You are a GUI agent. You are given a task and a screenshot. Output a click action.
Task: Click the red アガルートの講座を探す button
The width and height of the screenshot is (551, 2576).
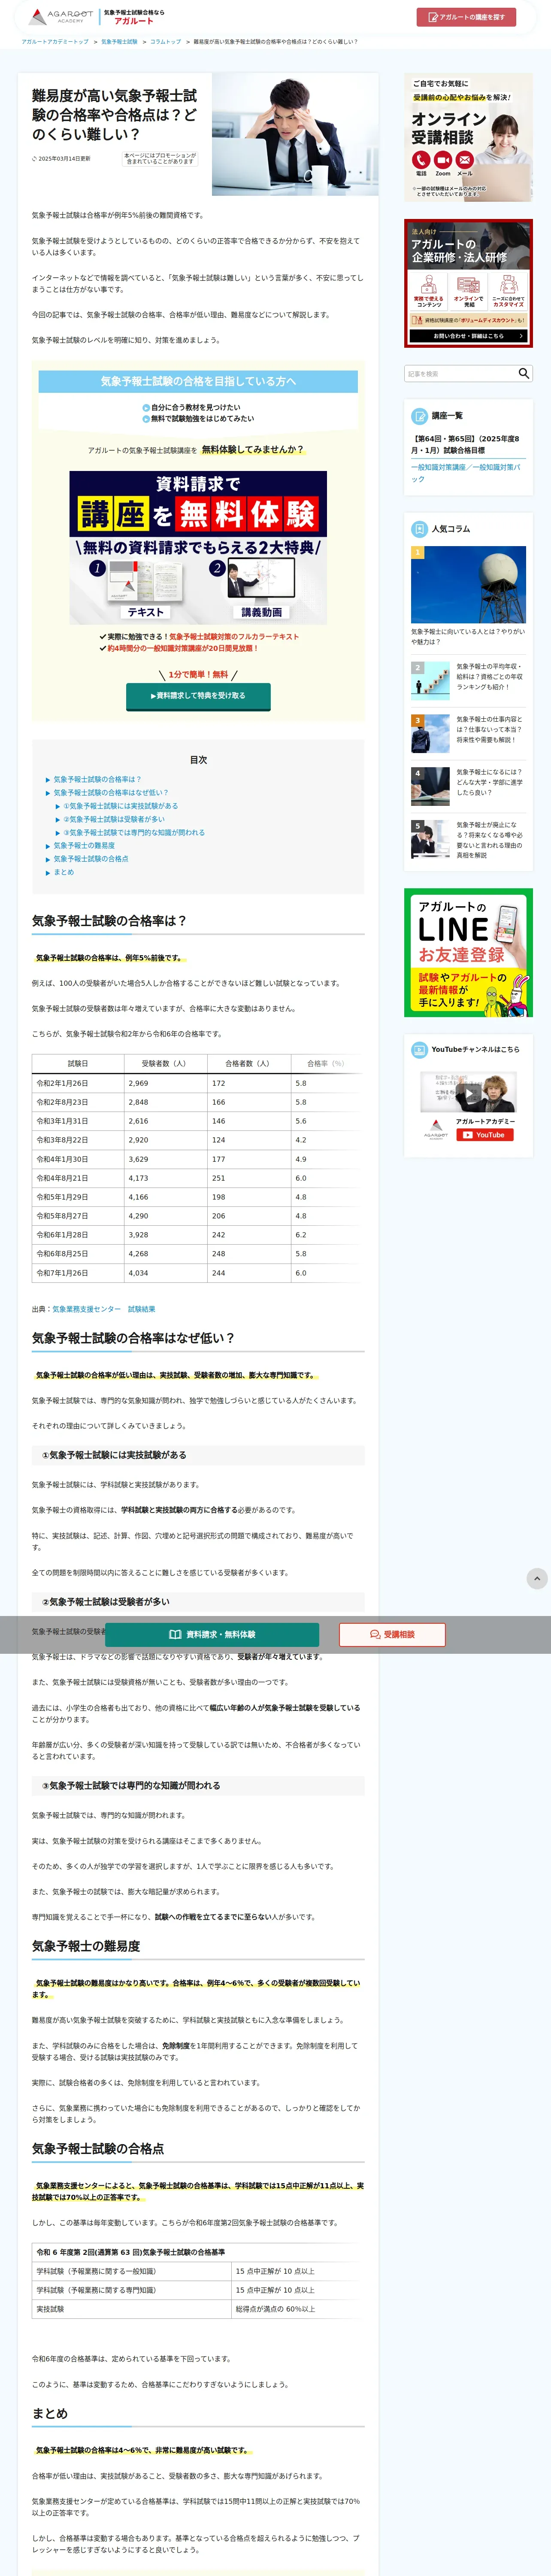point(466,17)
